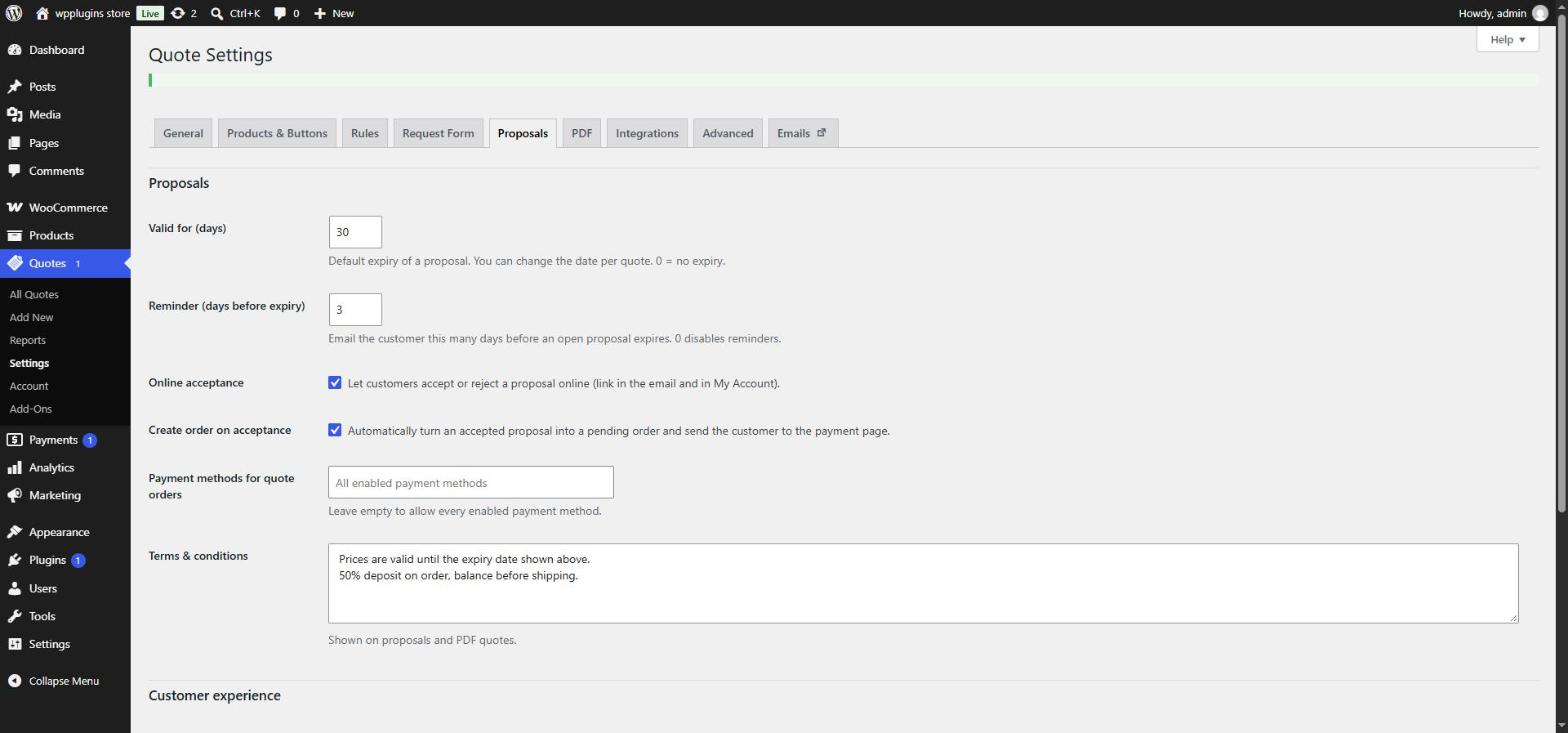1568x733 pixels.
Task: Open Payment methods for quote orders selector
Action: tap(470, 482)
